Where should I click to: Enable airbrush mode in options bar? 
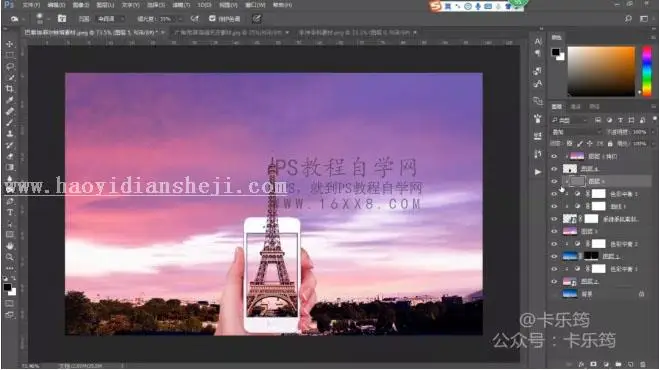pos(195,18)
